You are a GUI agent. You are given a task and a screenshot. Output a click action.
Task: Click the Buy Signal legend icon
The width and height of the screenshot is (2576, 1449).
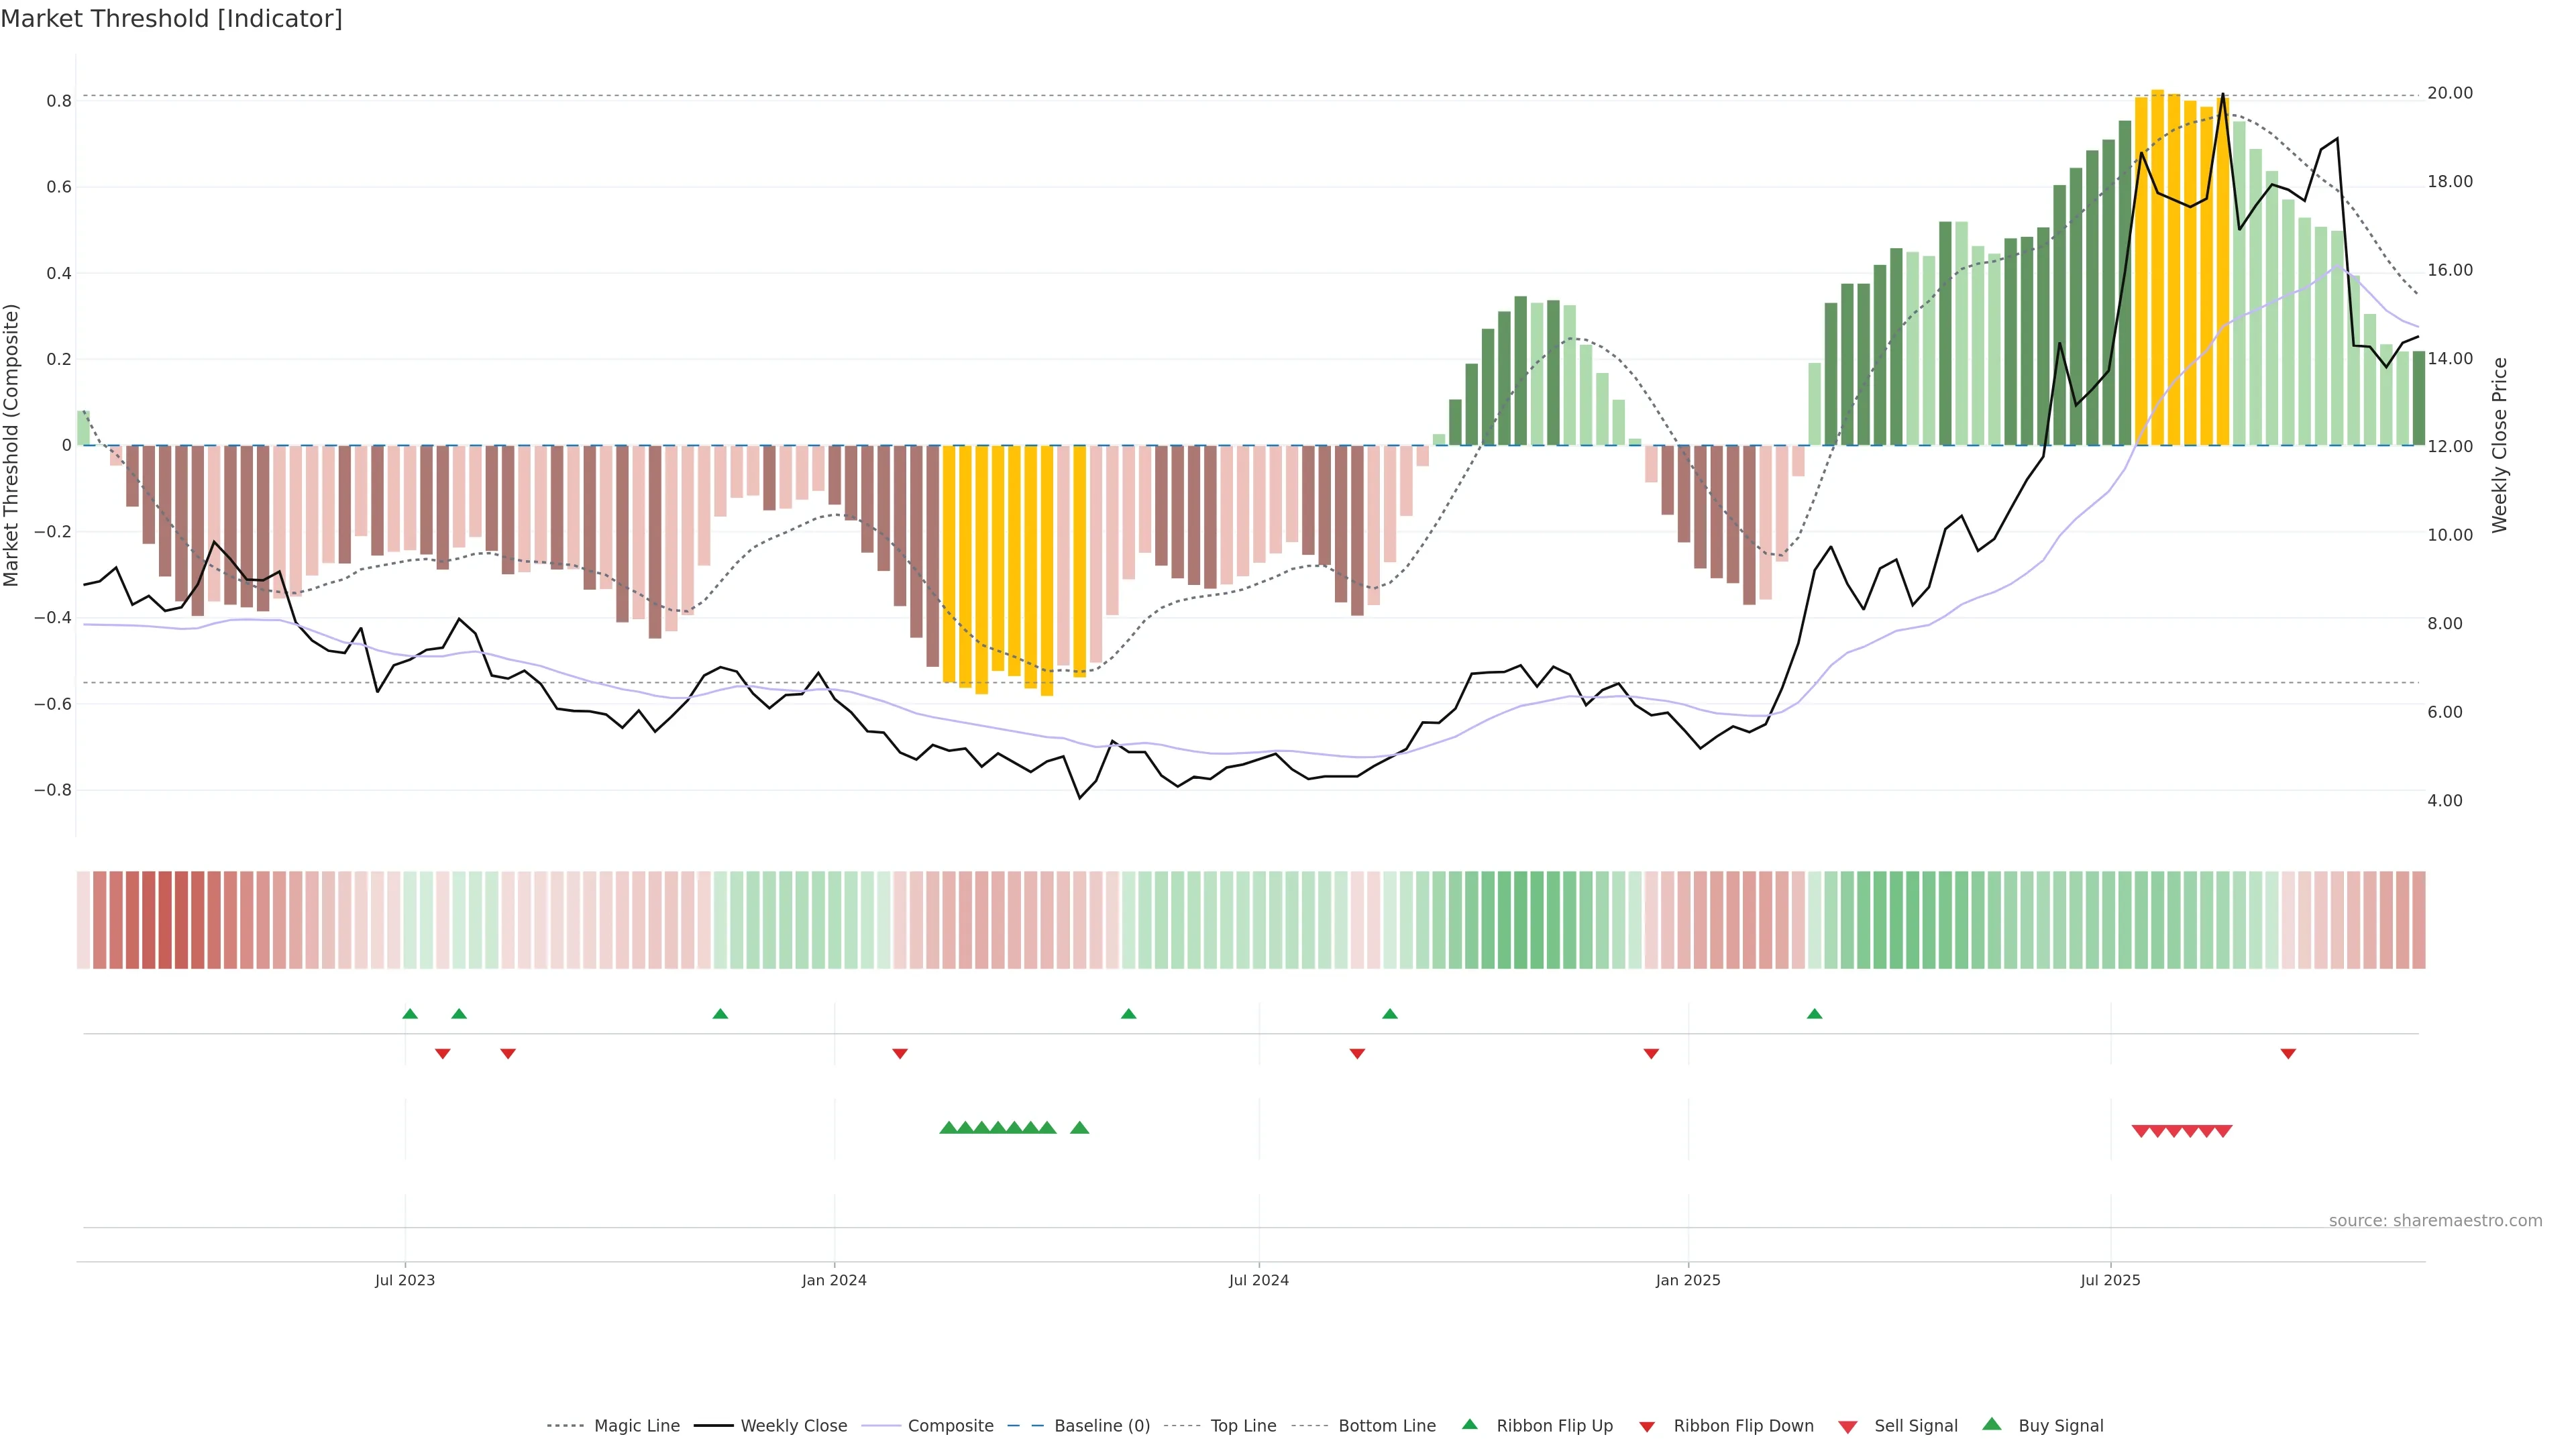click(1991, 1424)
